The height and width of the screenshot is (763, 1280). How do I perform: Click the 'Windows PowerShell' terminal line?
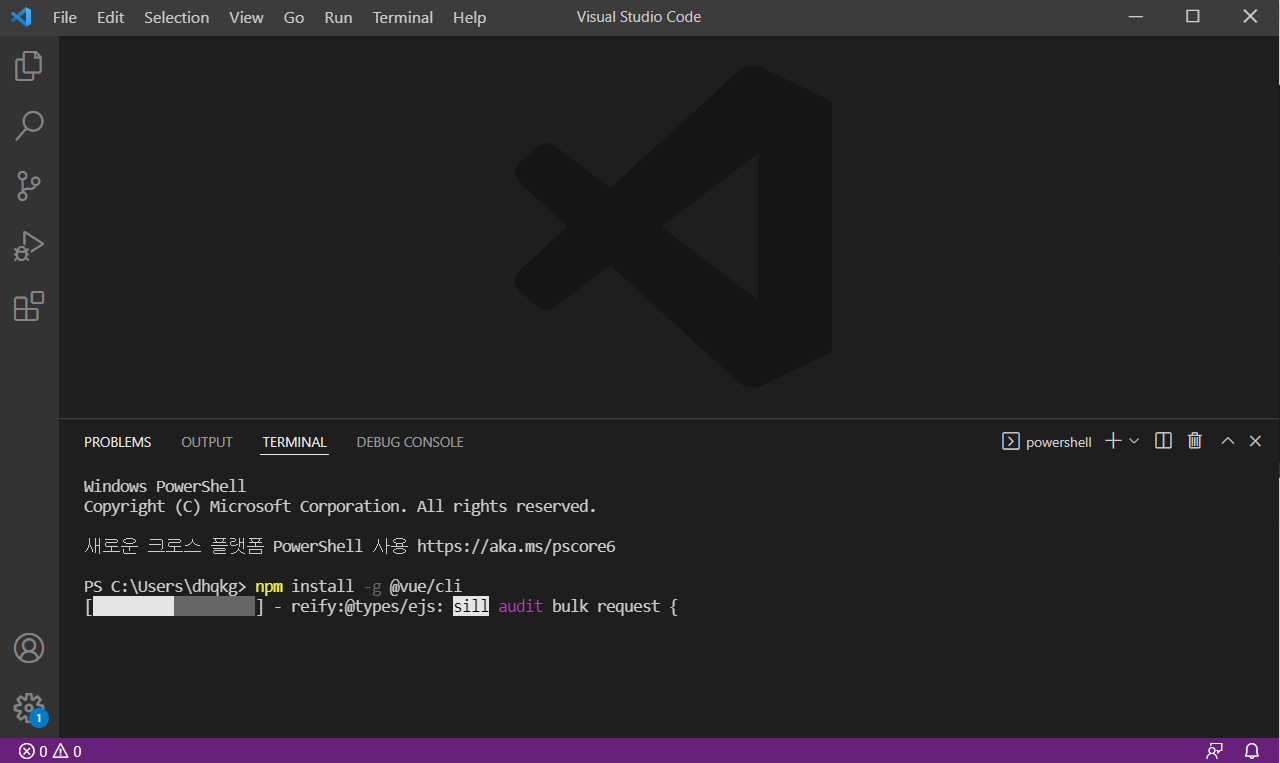point(165,487)
